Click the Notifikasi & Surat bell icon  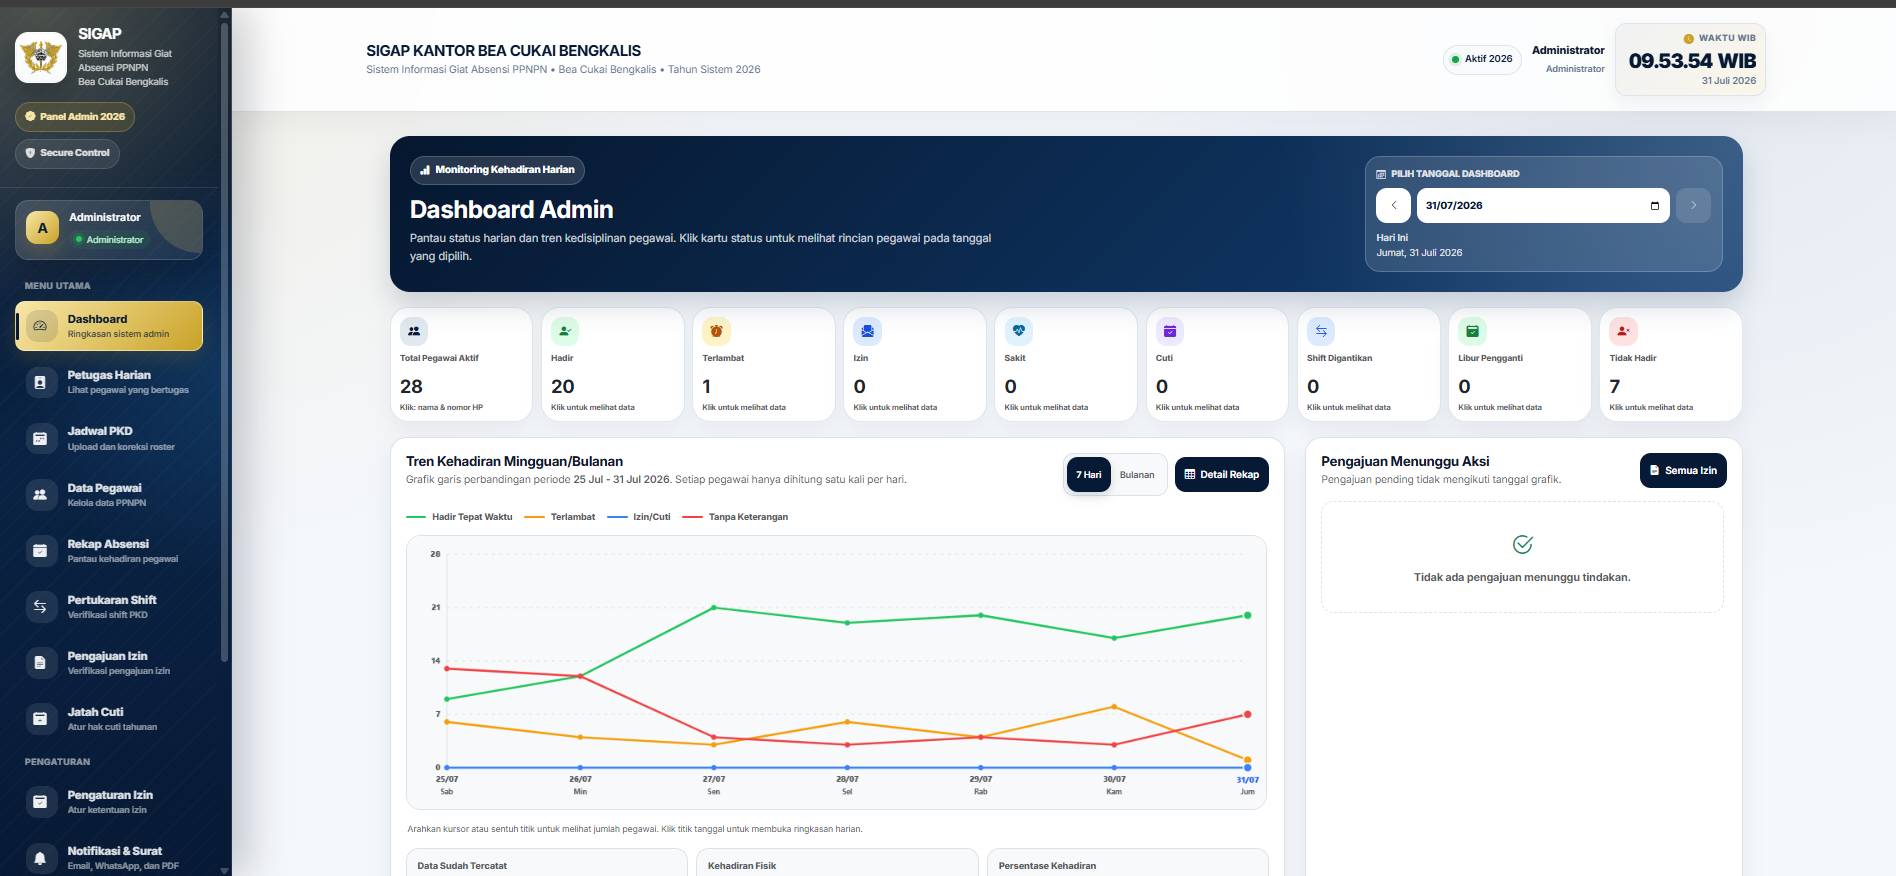(x=40, y=857)
